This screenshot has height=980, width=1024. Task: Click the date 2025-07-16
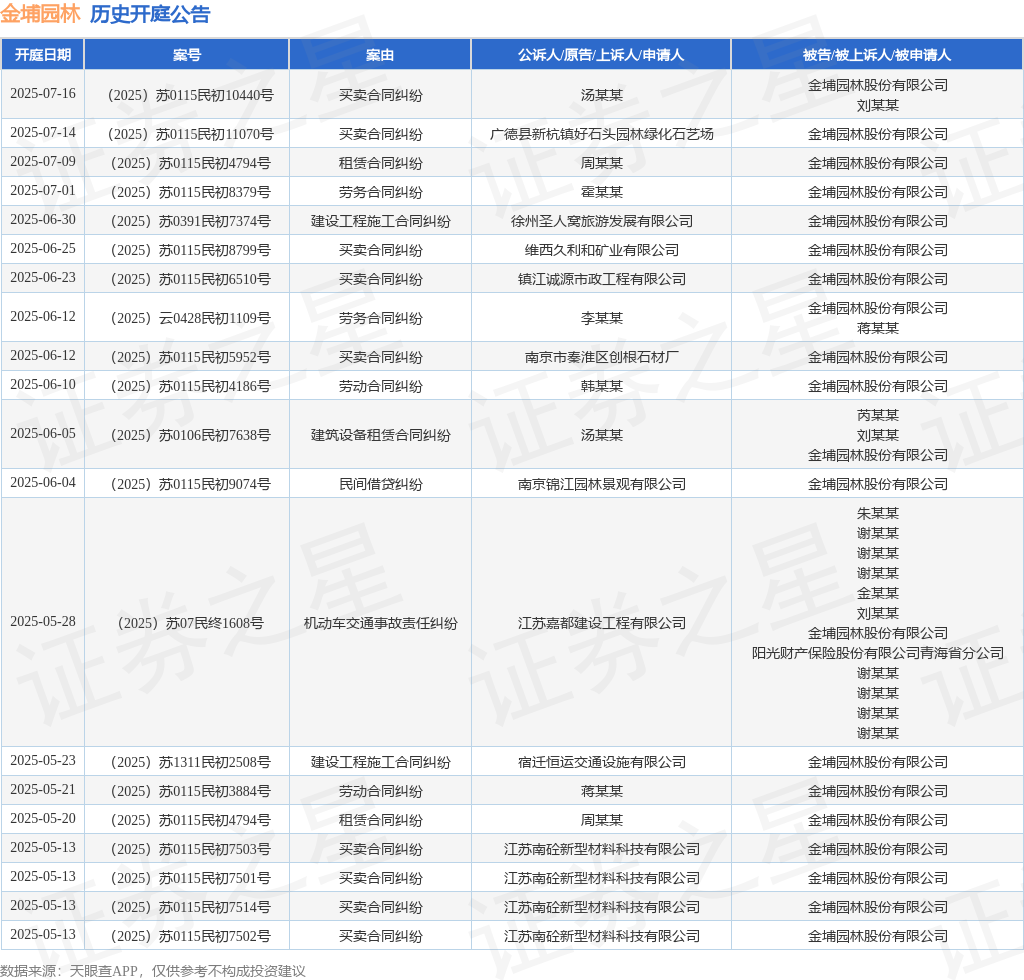coord(43,93)
